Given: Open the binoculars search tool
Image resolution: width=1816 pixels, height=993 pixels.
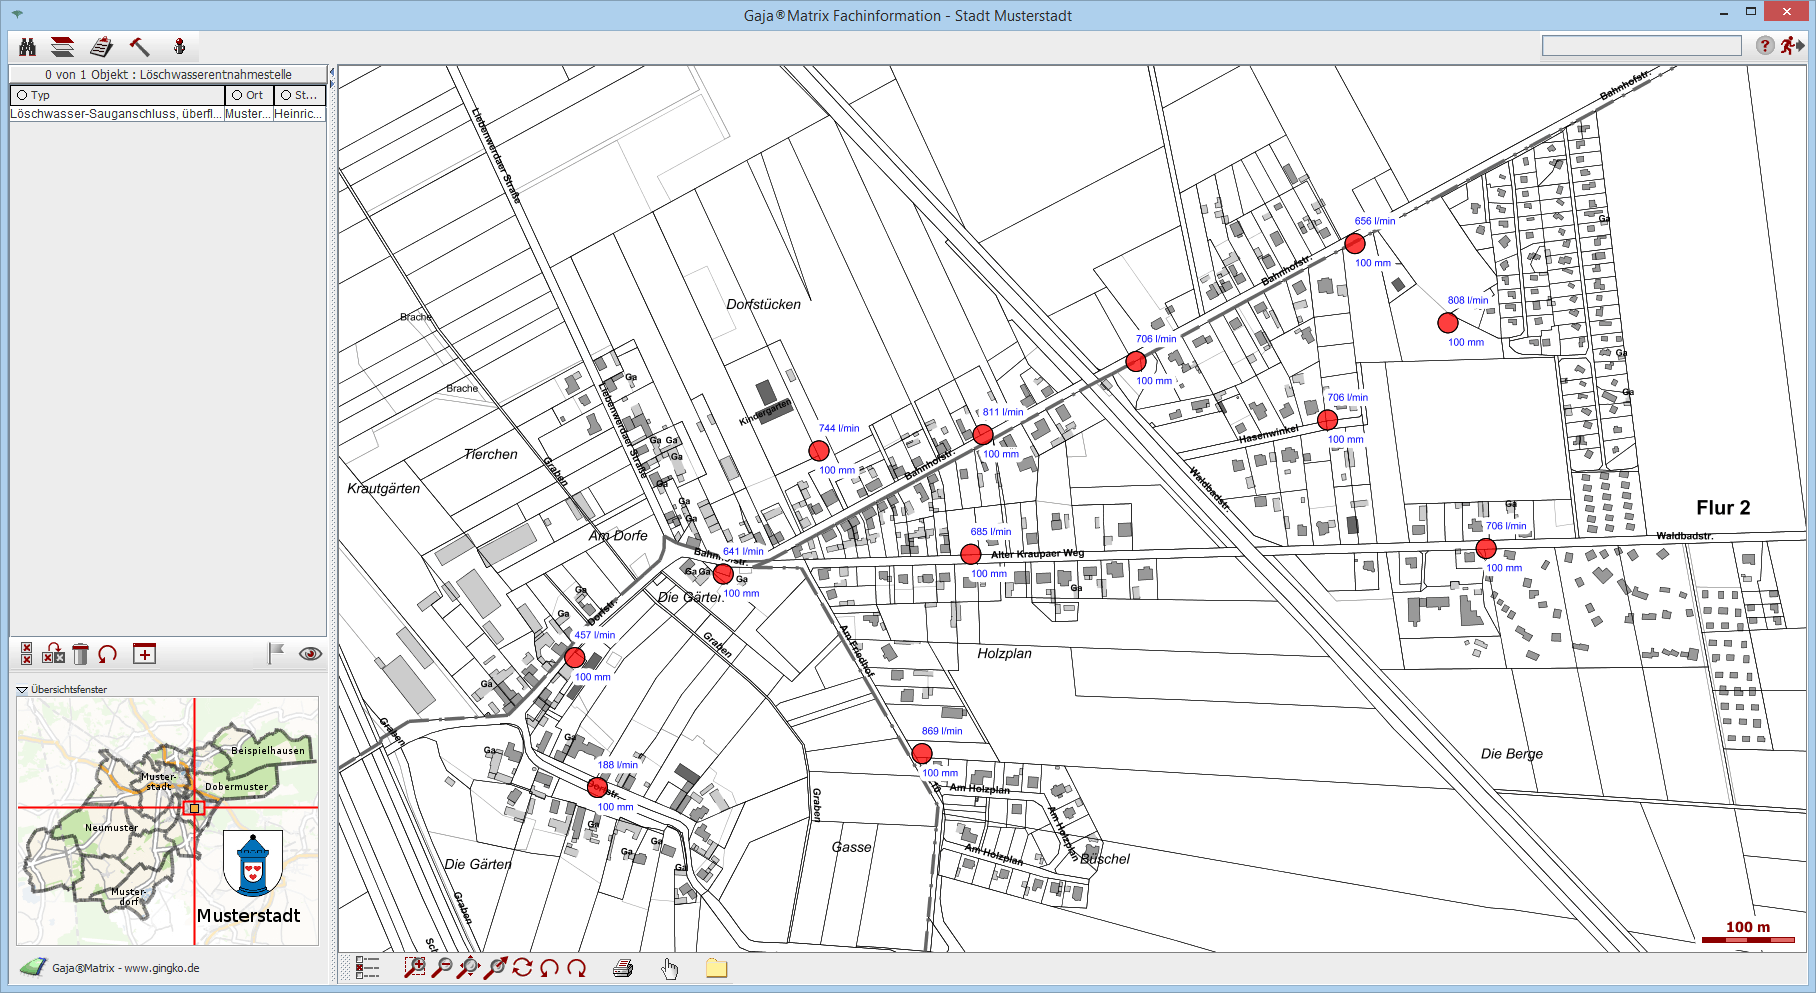Looking at the screenshot, I should click(x=27, y=47).
